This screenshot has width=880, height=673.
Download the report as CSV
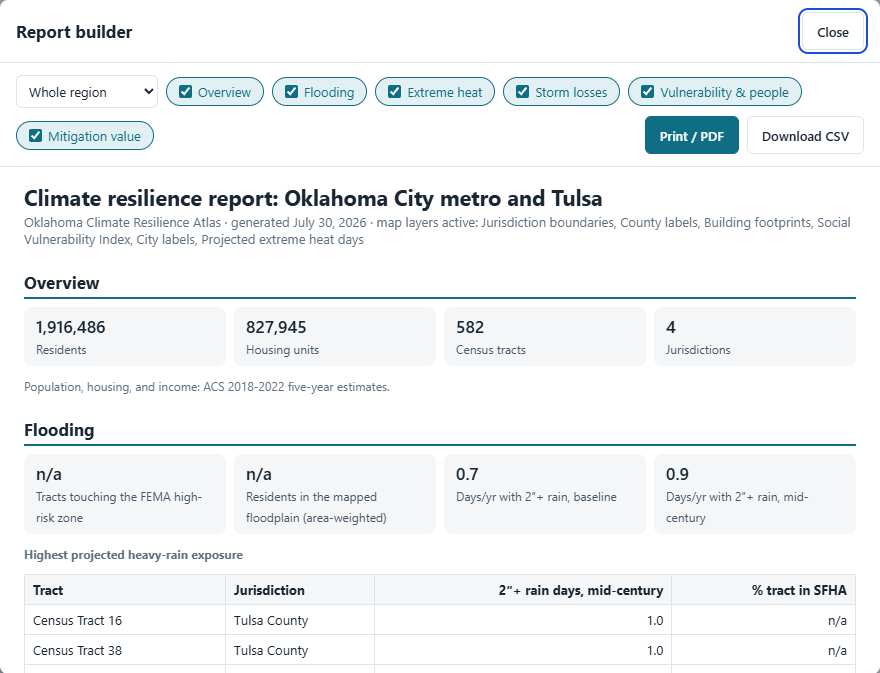(805, 135)
